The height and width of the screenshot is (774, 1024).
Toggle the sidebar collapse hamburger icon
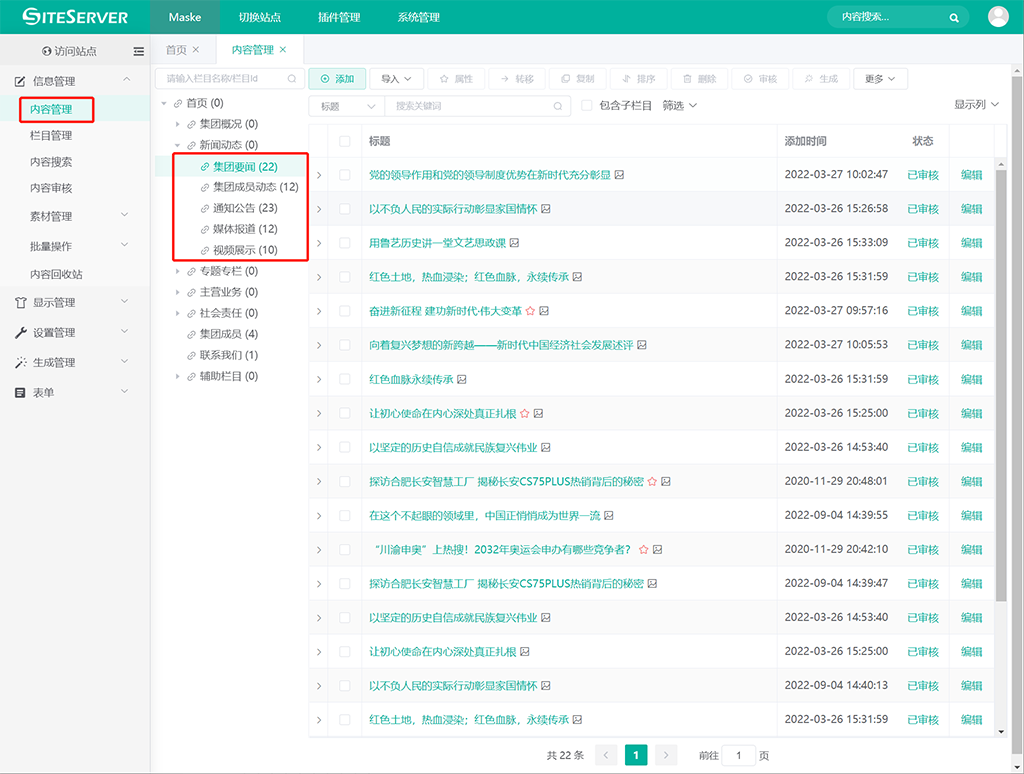138,51
